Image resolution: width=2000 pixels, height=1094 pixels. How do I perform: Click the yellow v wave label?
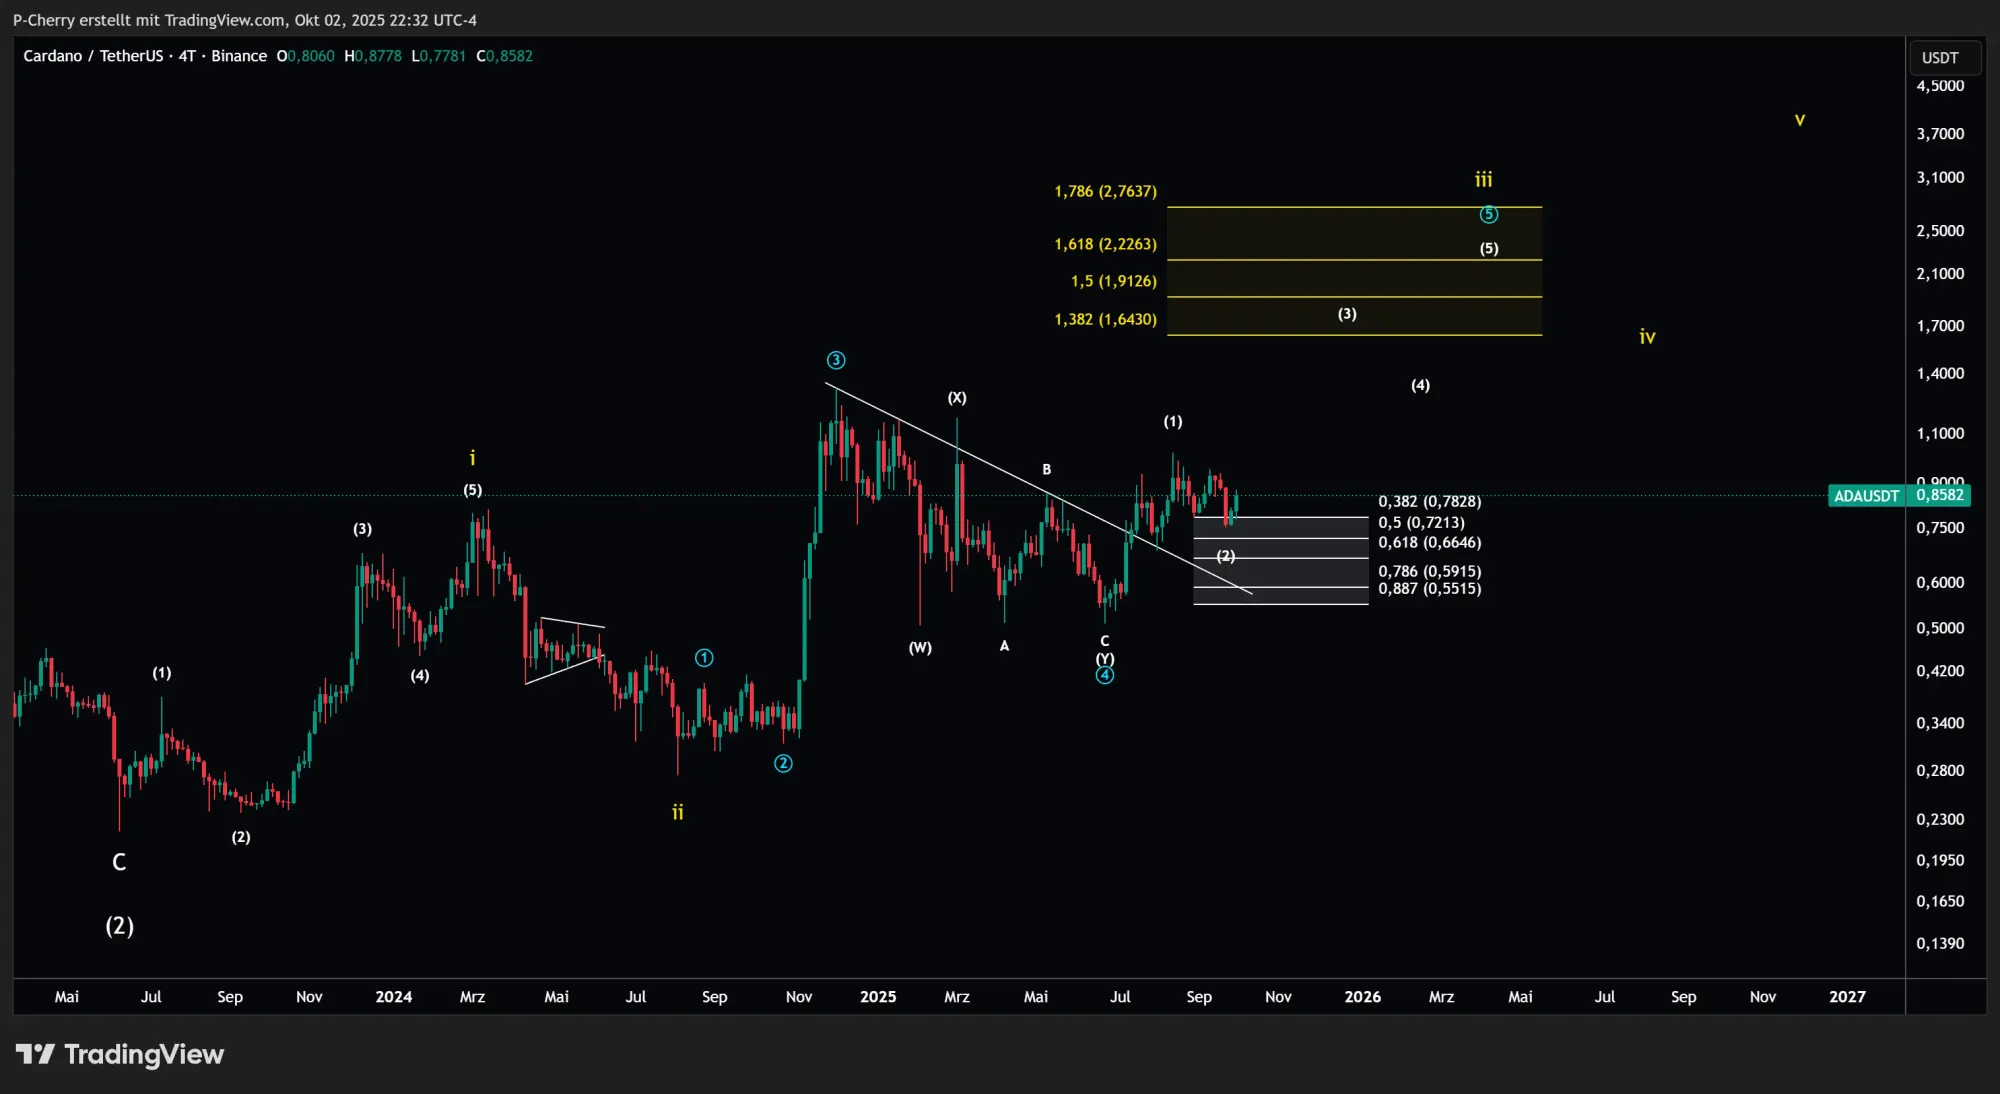[1800, 120]
